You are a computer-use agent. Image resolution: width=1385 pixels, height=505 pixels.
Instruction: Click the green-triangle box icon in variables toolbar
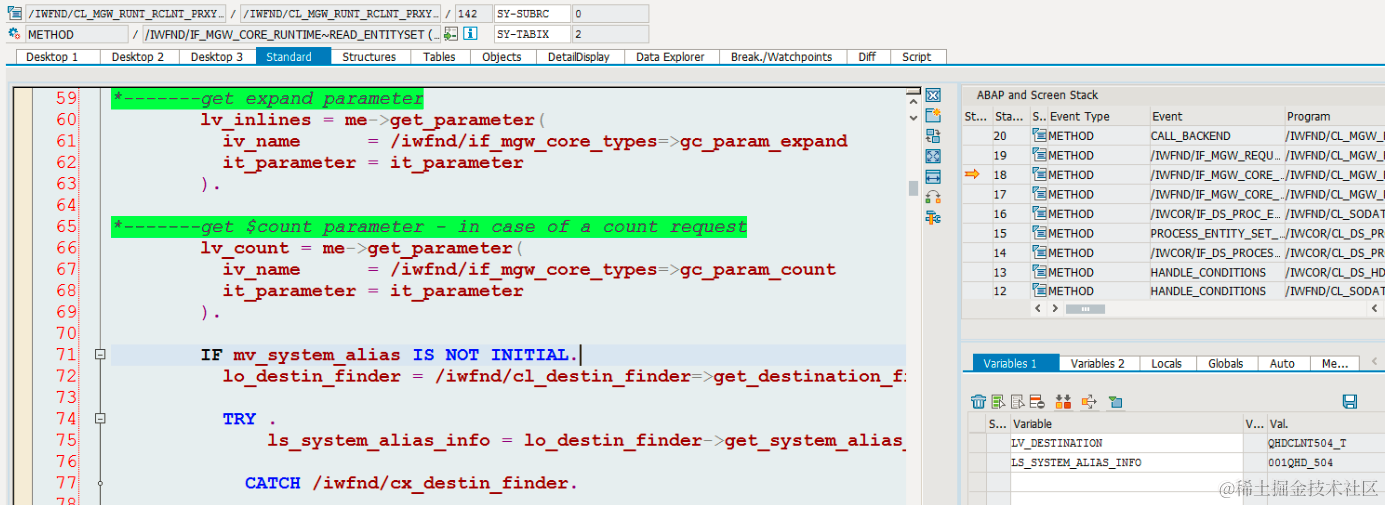coord(1115,402)
